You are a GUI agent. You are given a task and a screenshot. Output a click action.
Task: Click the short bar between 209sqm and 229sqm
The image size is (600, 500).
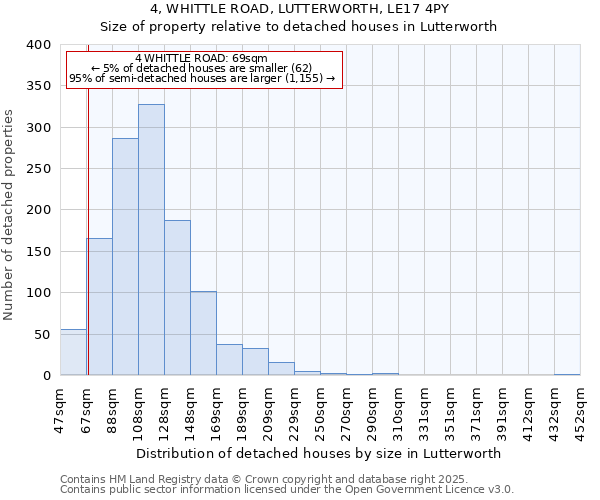pos(281,369)
